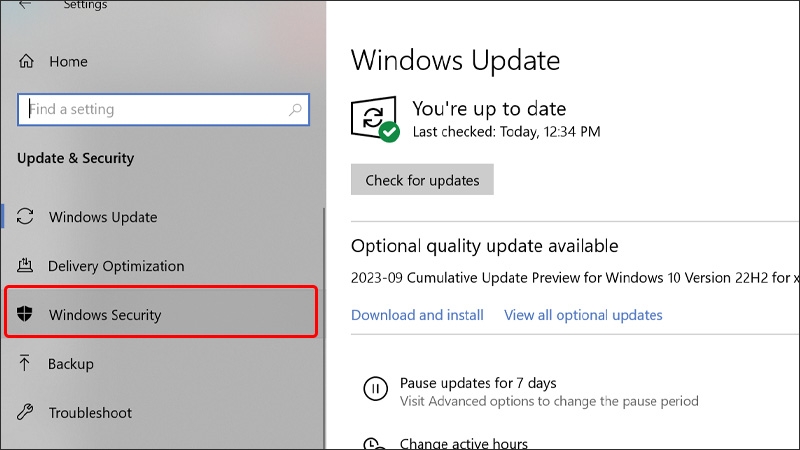The height and width of the screenshot is (450, 800).
Task: Click the Backup upward arrow icon
Action: click(x=24, y=363)
